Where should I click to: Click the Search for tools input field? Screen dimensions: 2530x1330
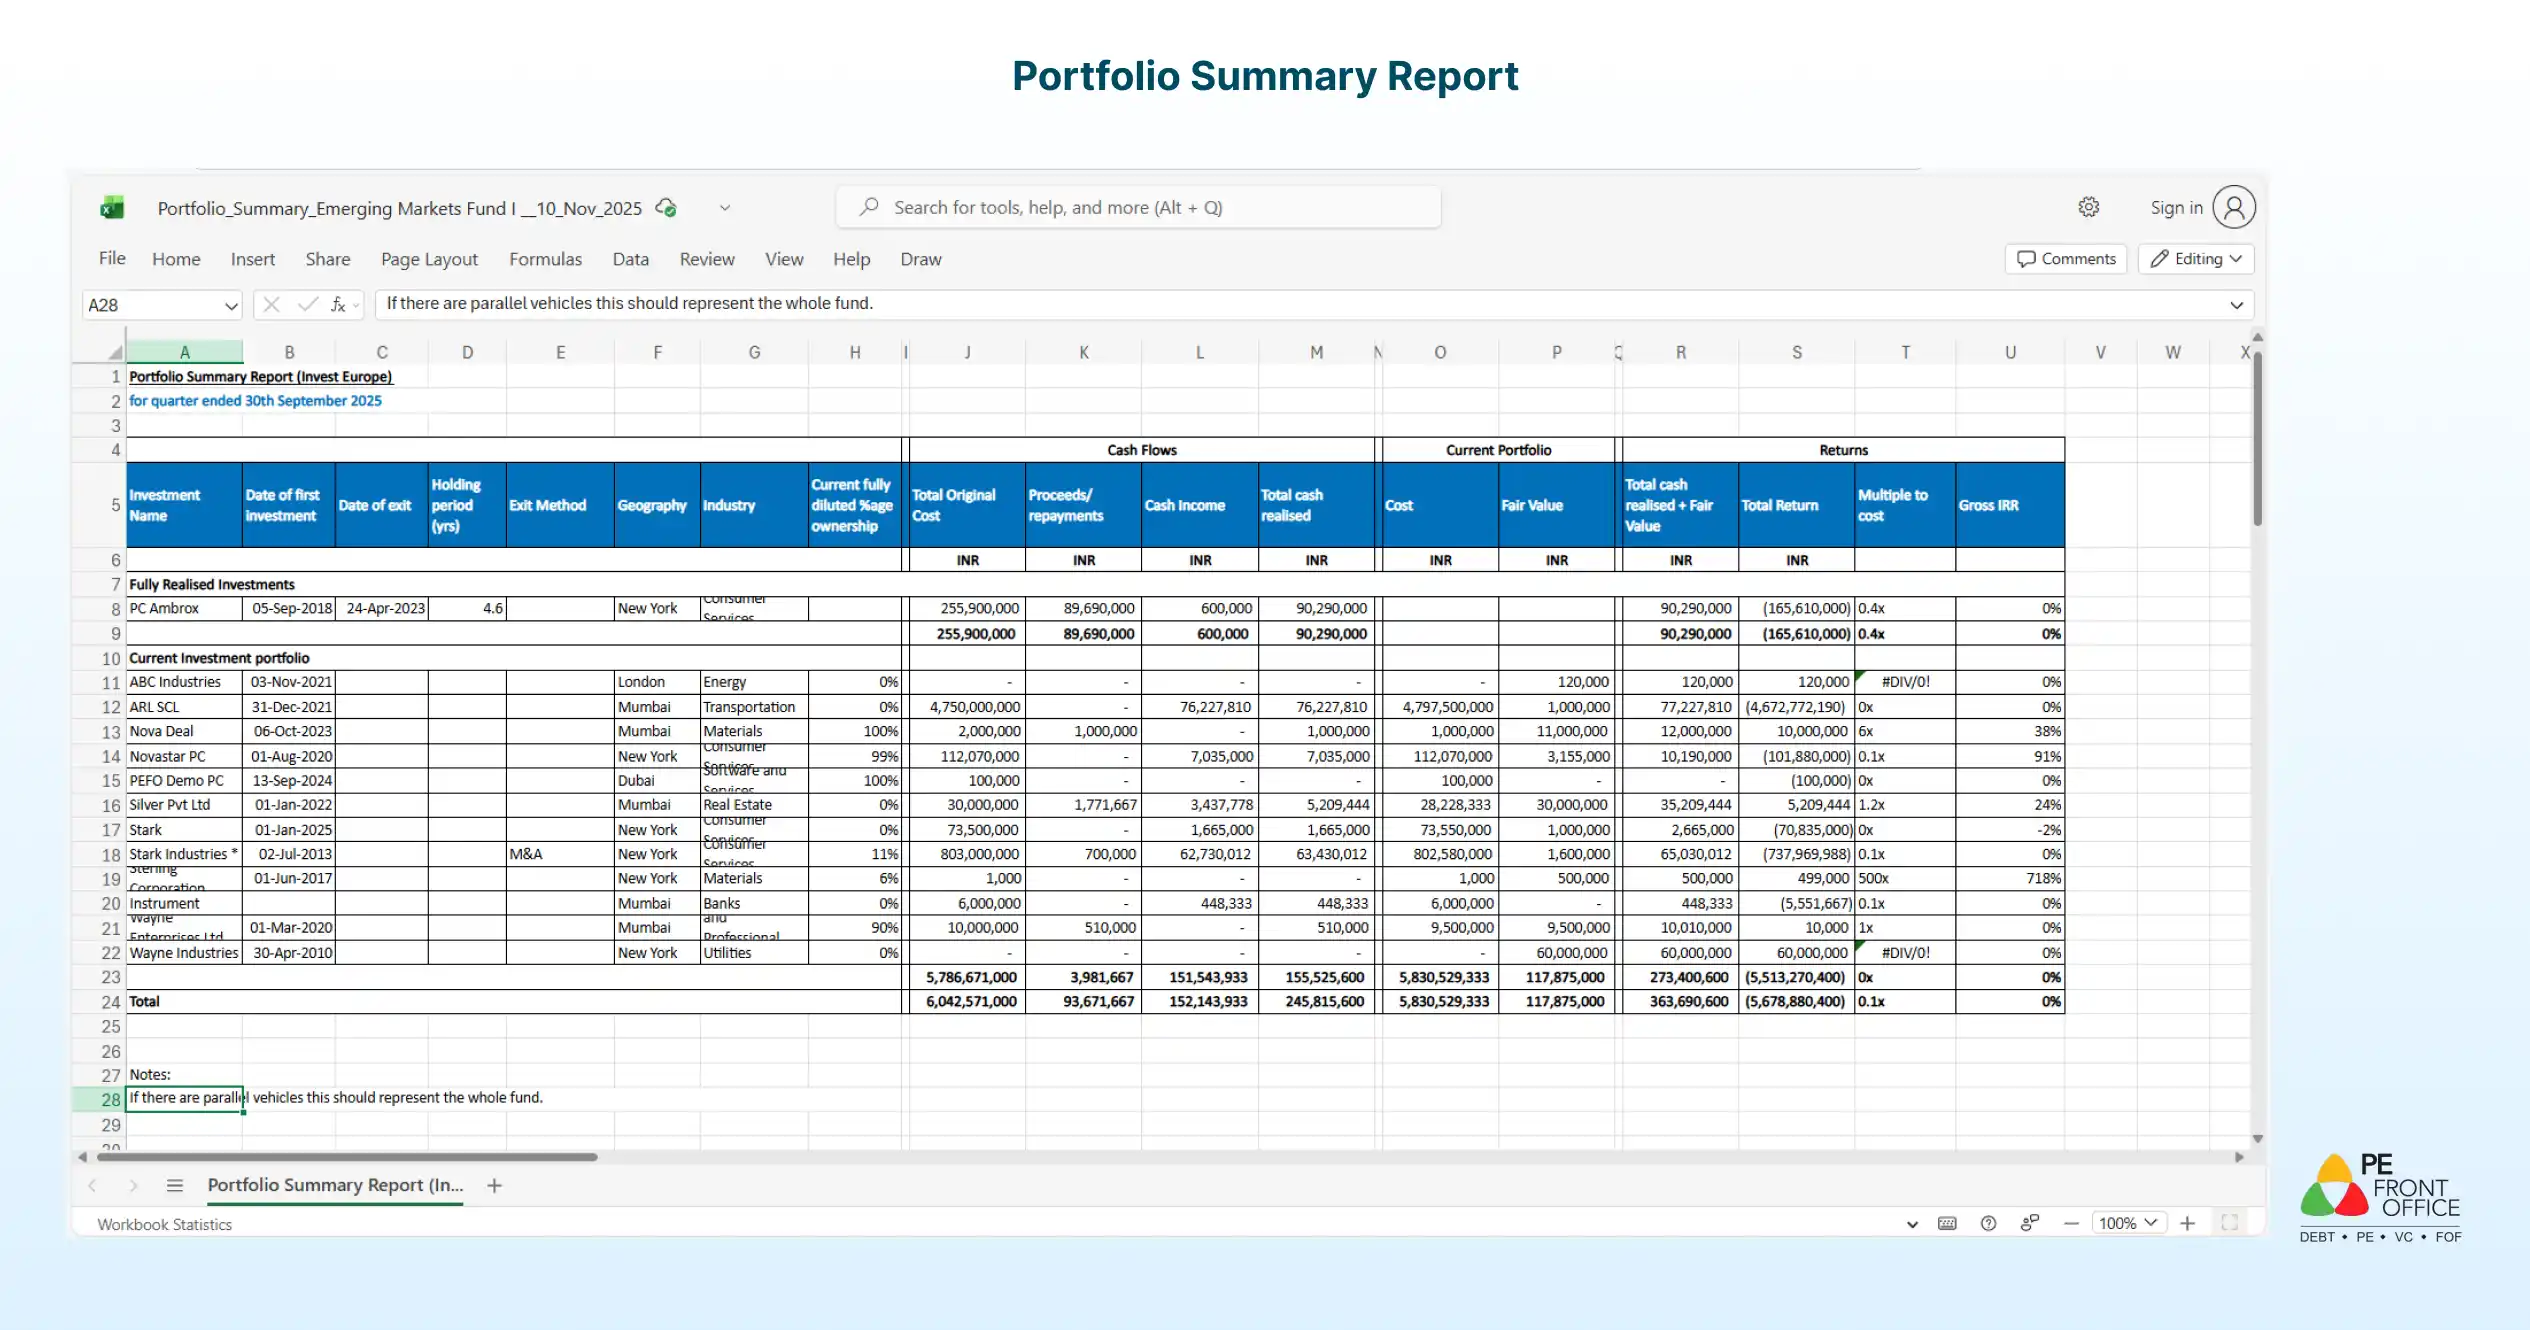(1139, 207)
